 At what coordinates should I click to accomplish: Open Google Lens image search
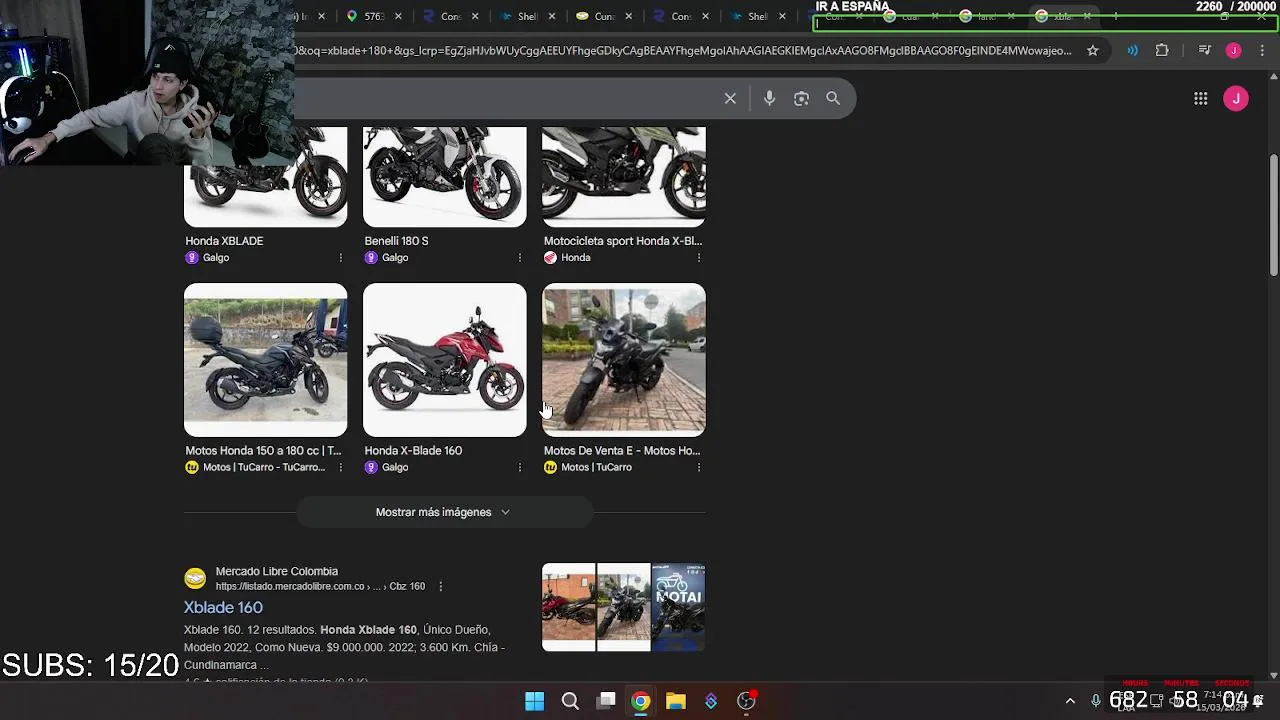click(x=801, y=98)
